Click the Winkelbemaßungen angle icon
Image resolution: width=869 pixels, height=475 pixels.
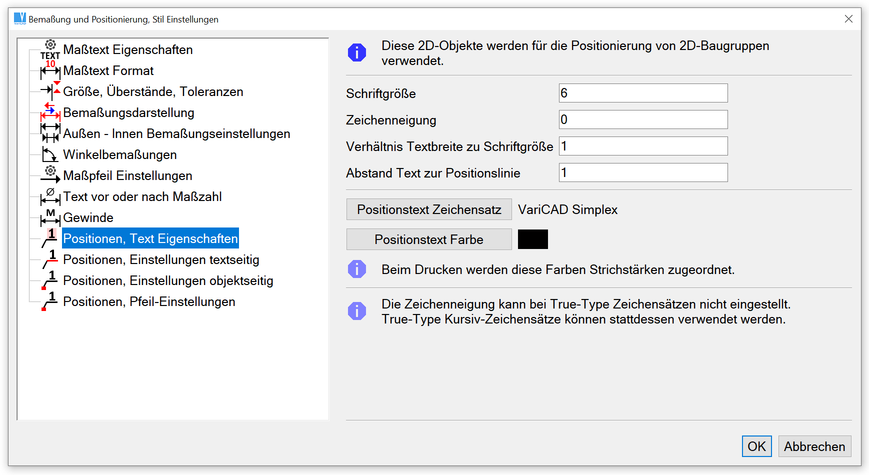tap(50, 155)
